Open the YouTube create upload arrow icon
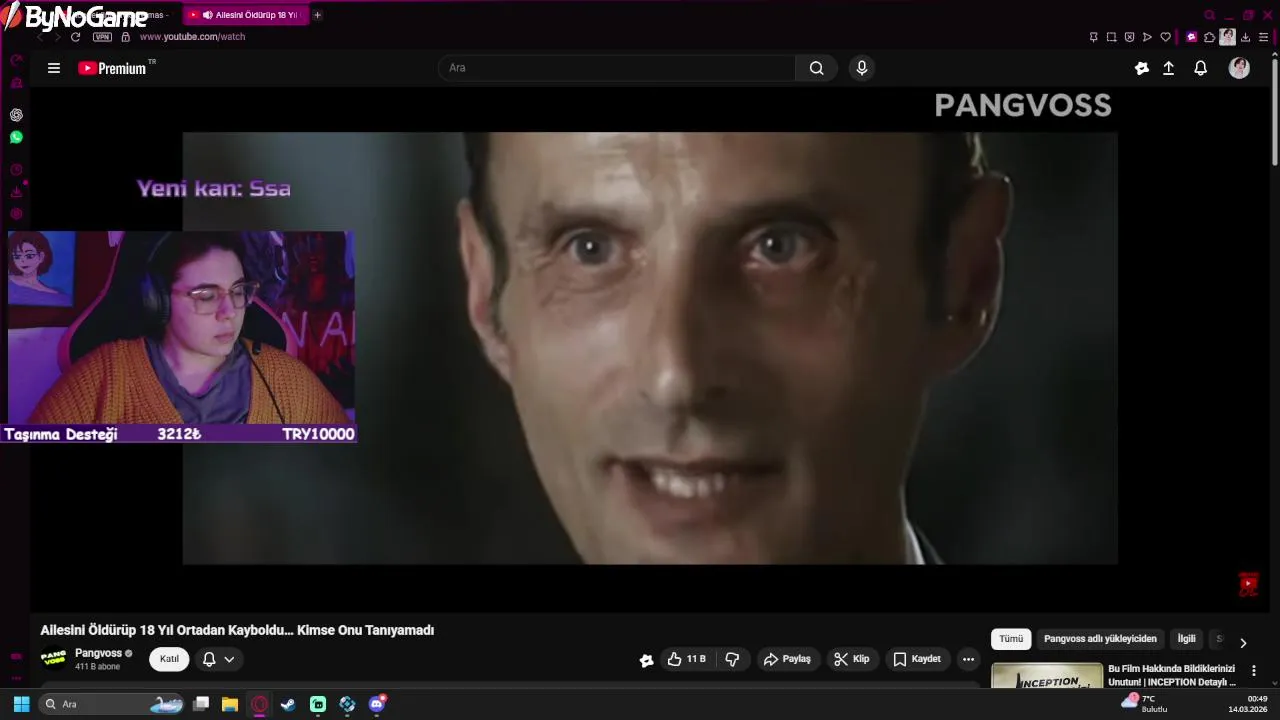 [1168, 68]
